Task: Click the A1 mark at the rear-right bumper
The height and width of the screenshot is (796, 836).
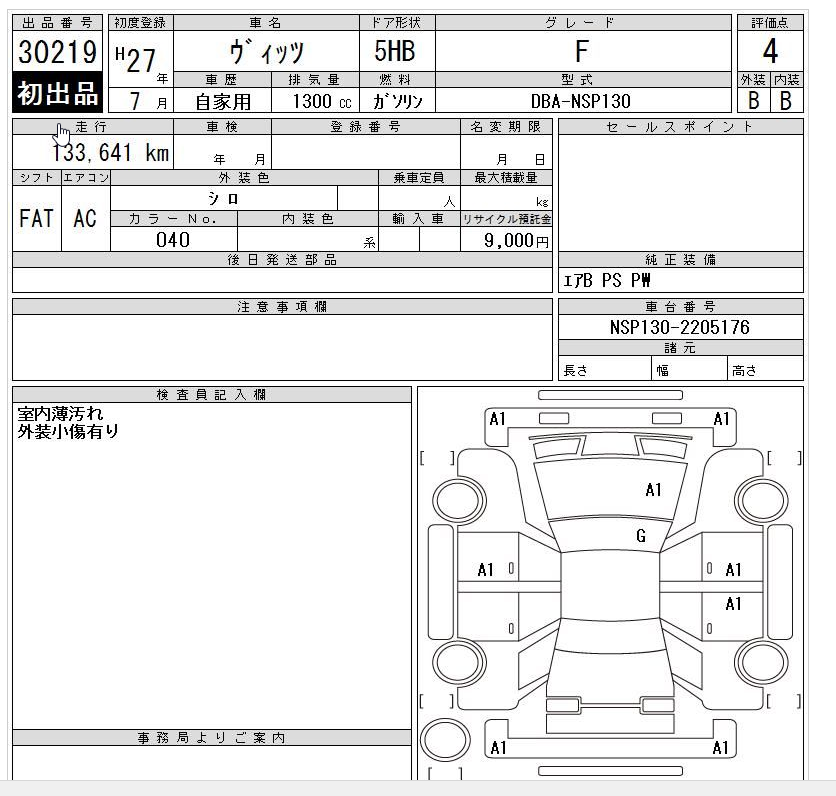Action: click(x=720, y=747)
